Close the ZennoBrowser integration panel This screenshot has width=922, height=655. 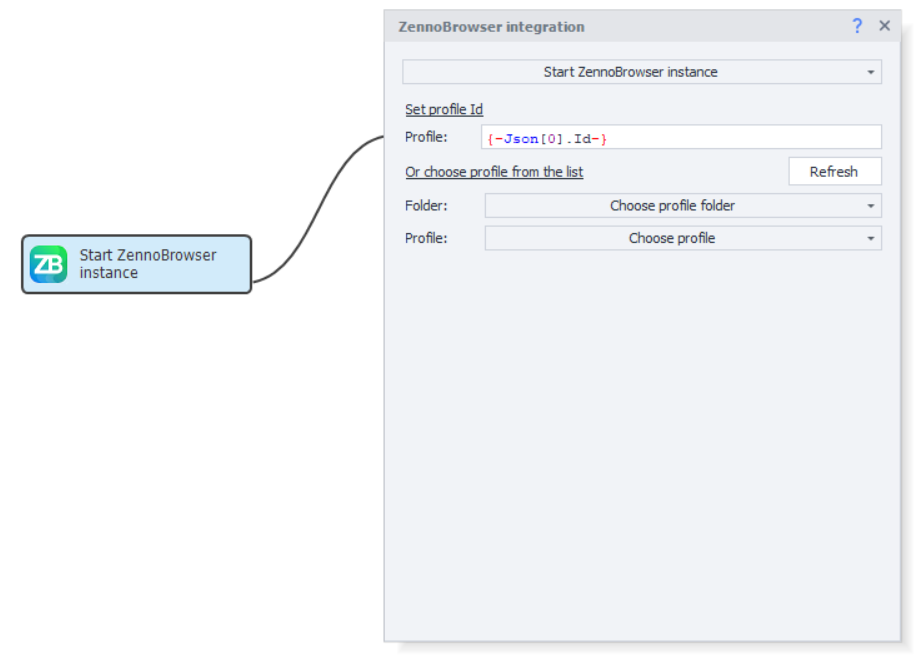(884, 26)
